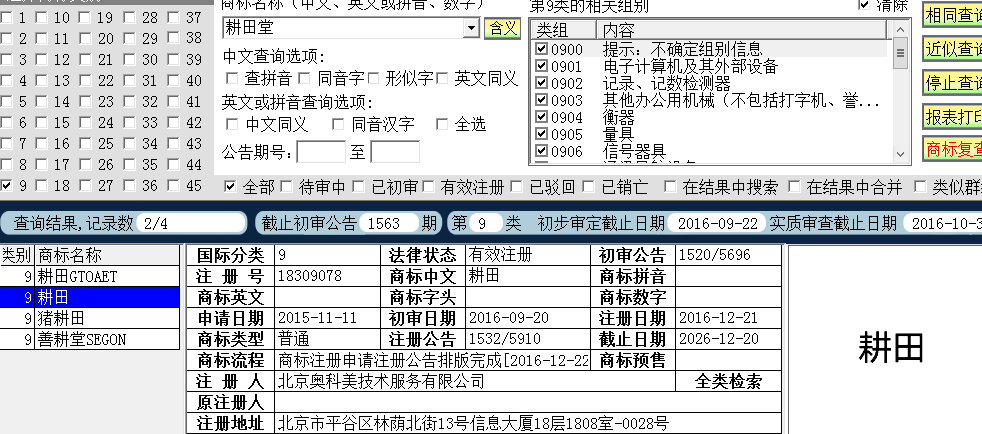Check the 已初审 status filter

pyautogui.click(x=358, y=187)
